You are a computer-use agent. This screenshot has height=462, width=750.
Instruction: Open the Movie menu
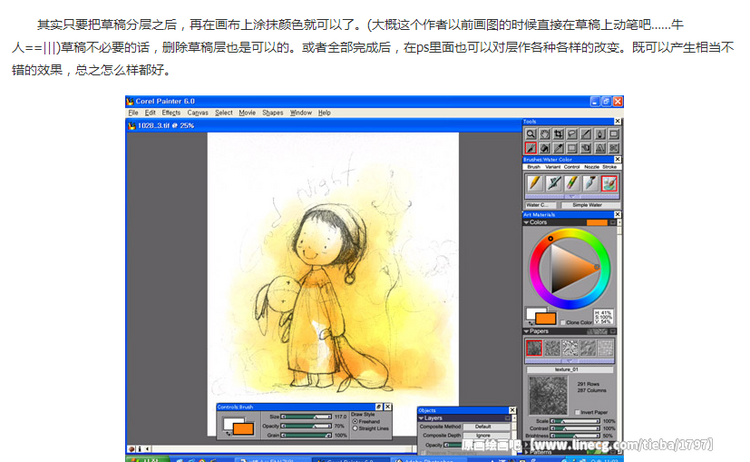pos(247,113)
